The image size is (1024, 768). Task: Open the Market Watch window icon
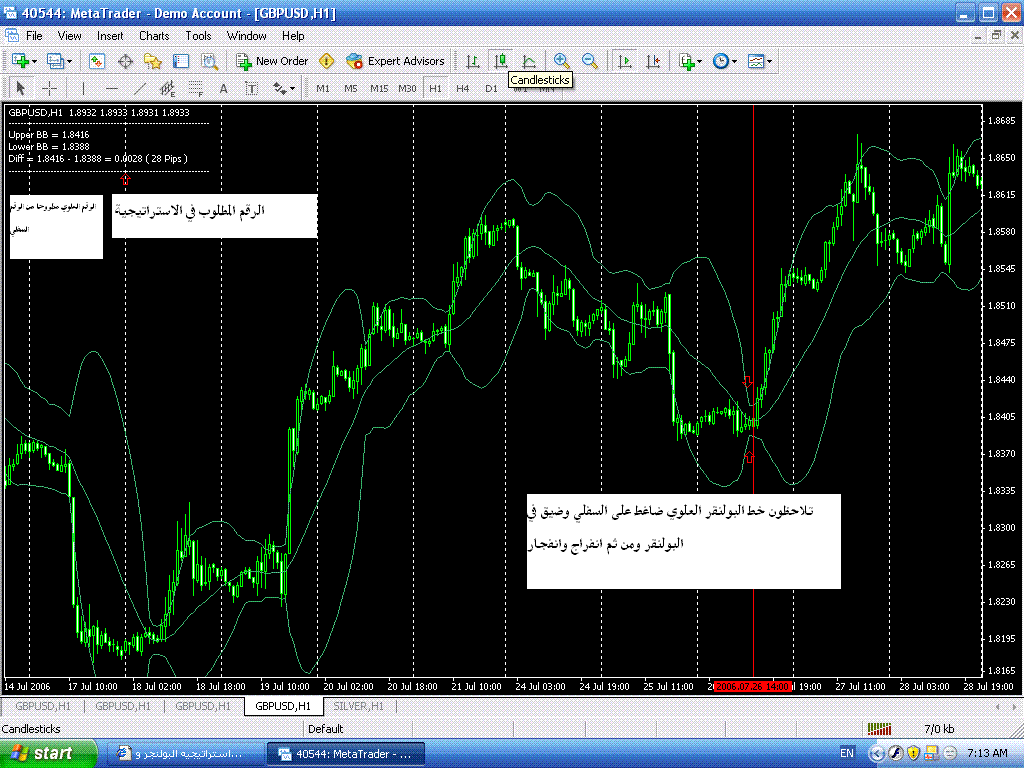point(97,61)
